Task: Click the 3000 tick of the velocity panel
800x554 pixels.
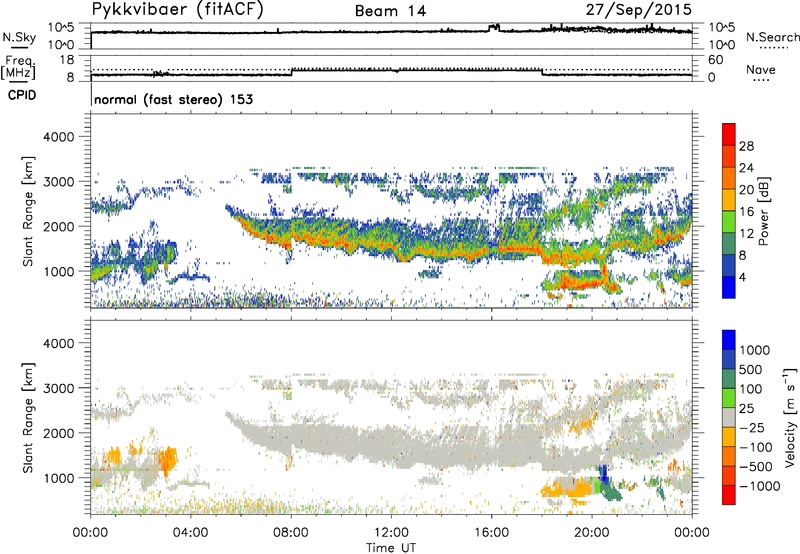Action: [59, 388]
